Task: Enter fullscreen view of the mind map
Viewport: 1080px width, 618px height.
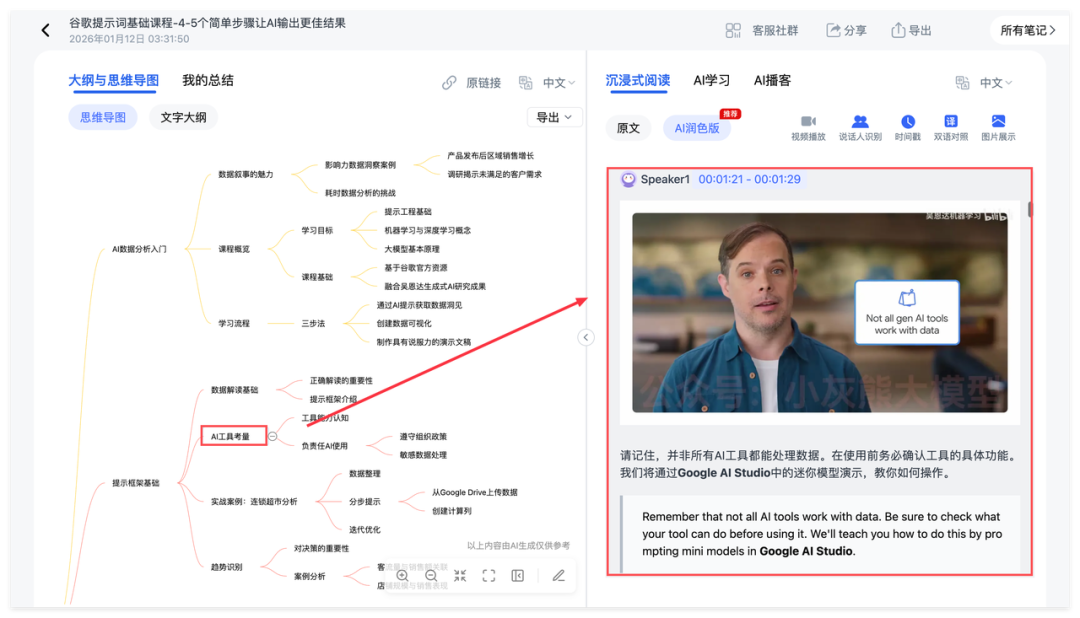Action: [489, 575]
